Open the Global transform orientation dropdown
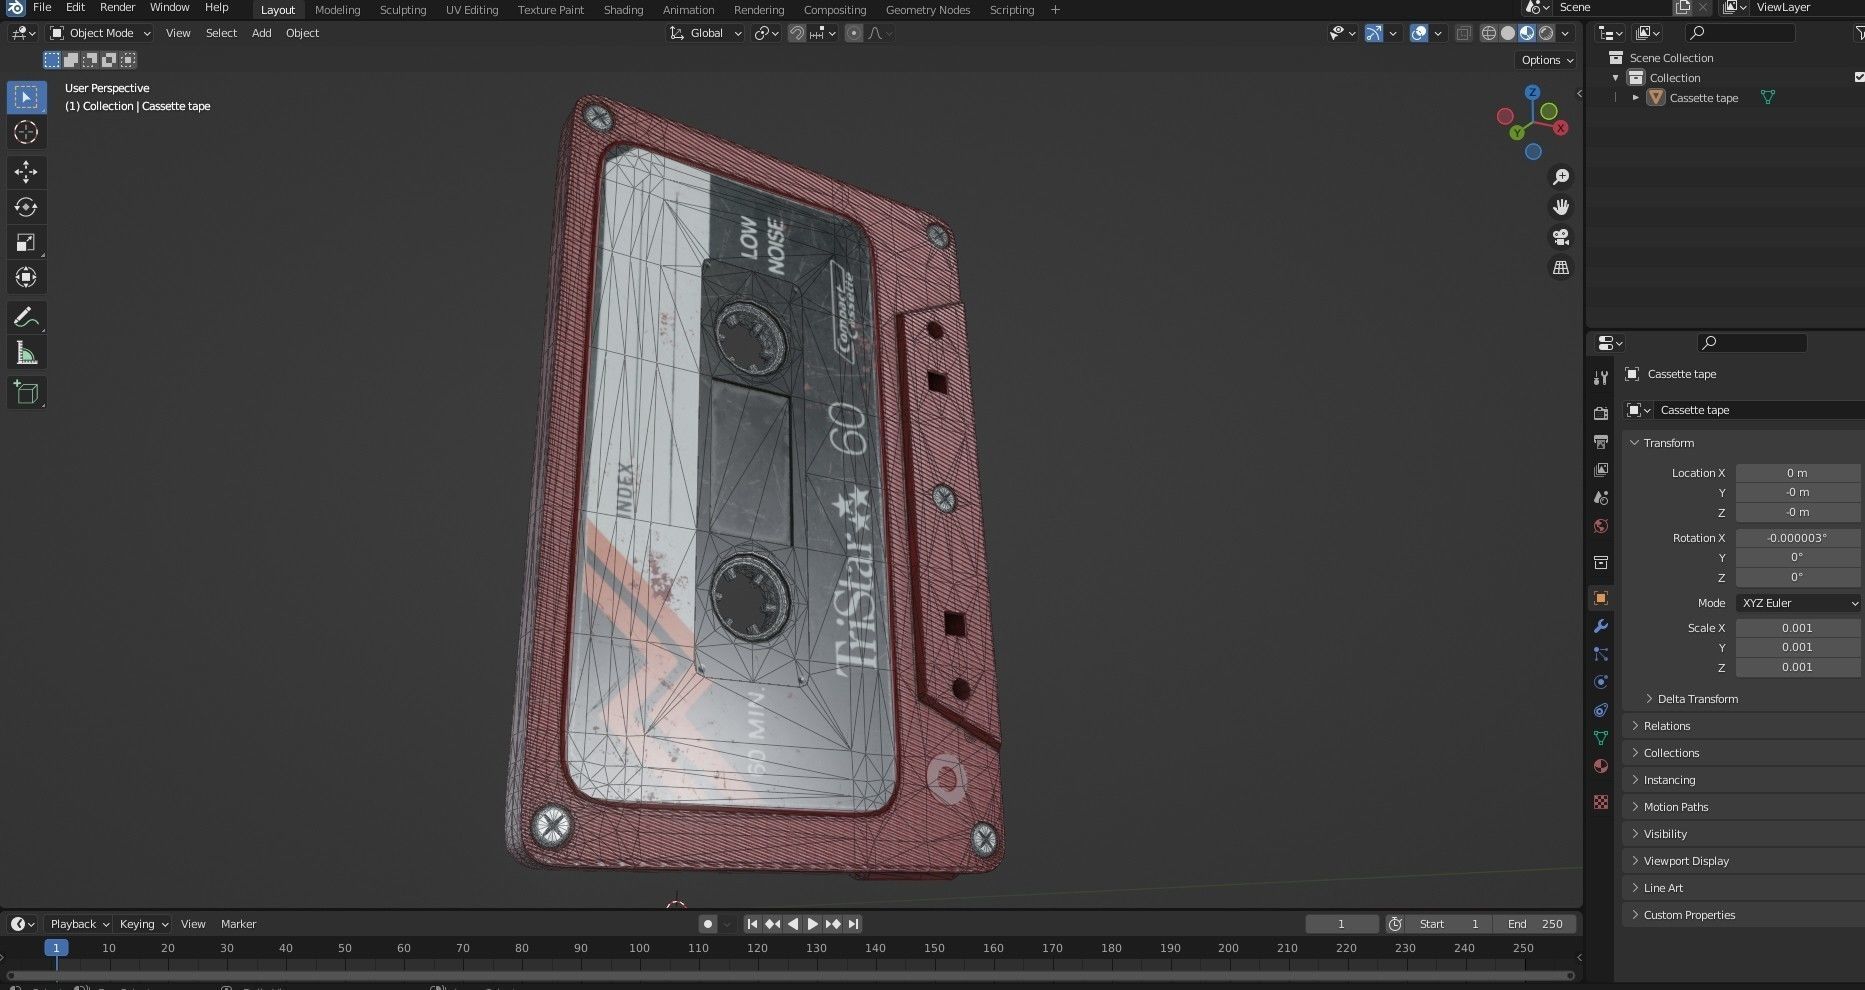Image resolution: width=1865 pixels, height=990 pixels. (x=706, y=33)
